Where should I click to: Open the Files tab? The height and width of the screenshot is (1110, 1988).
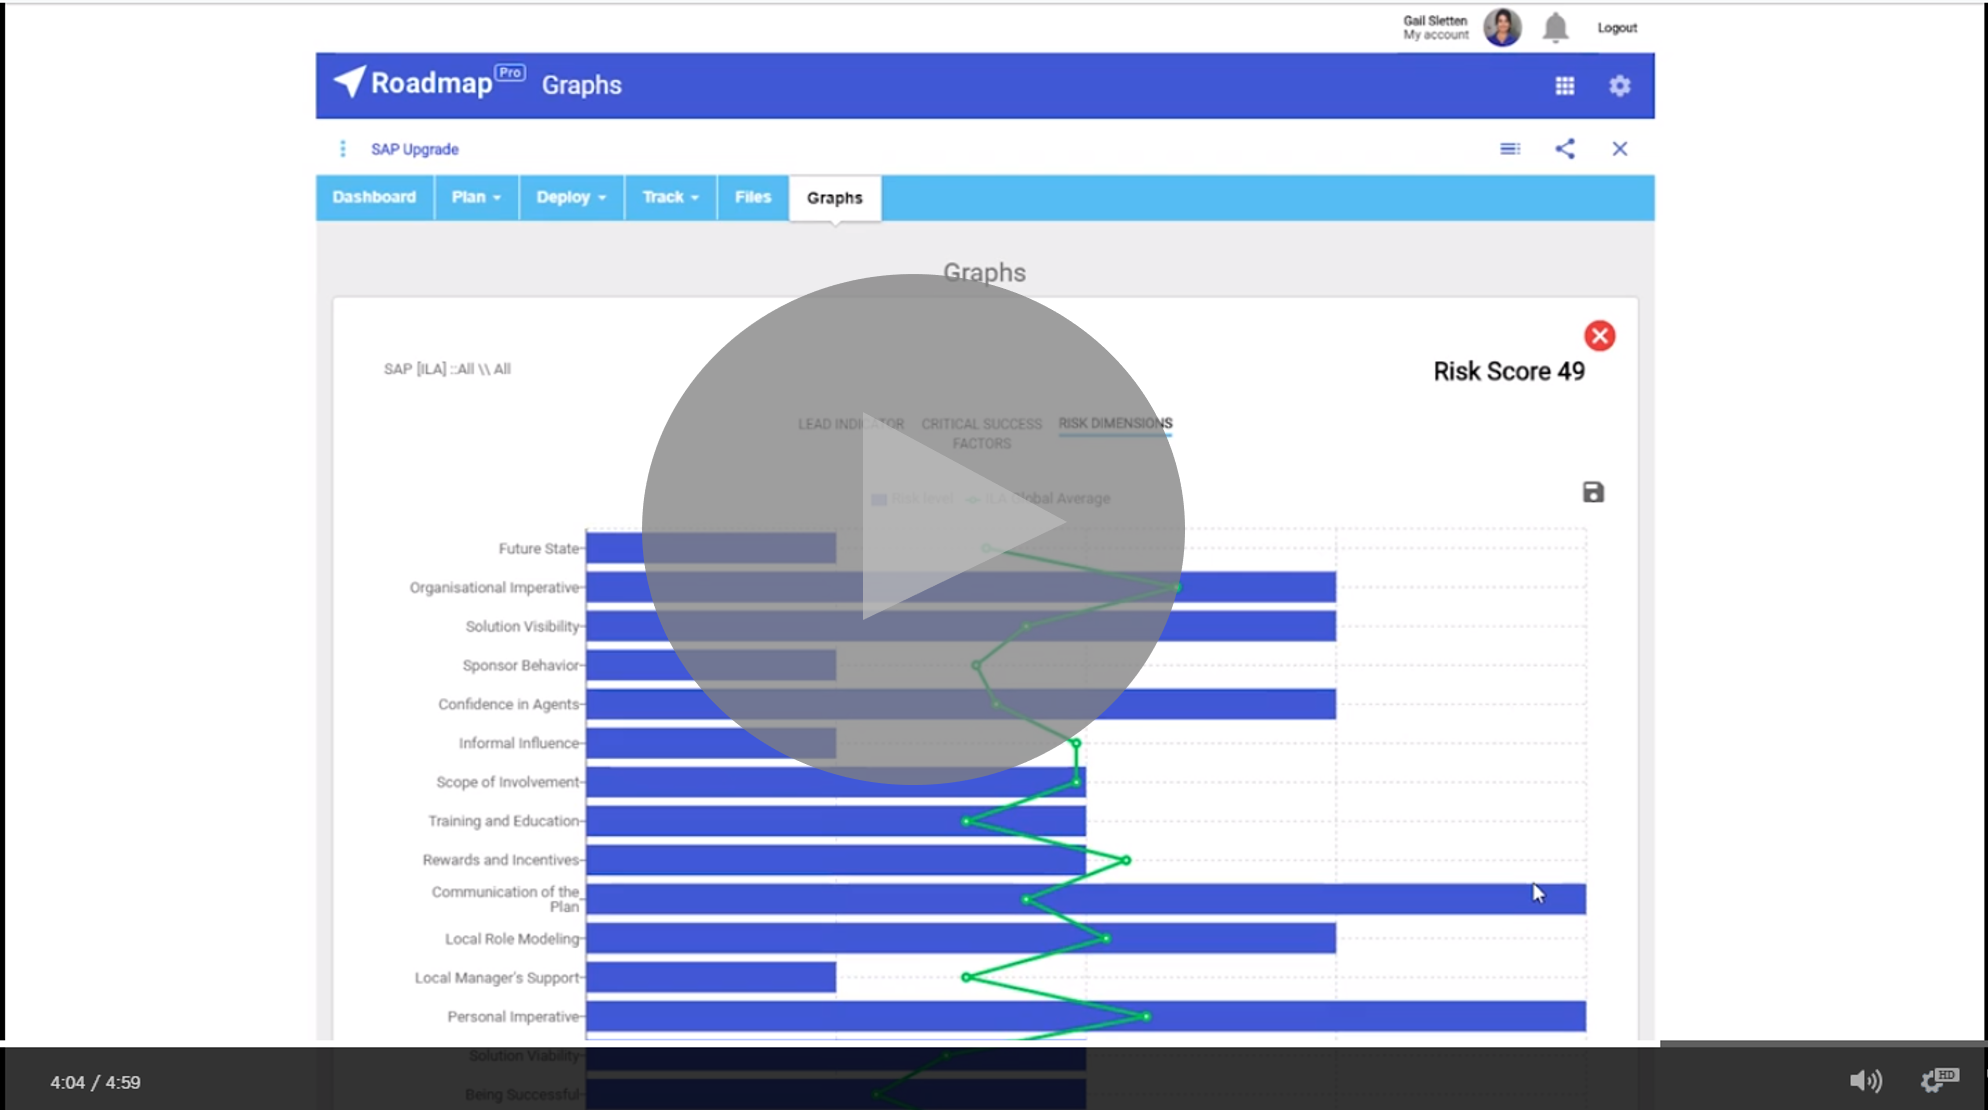[x=752, y=197]
